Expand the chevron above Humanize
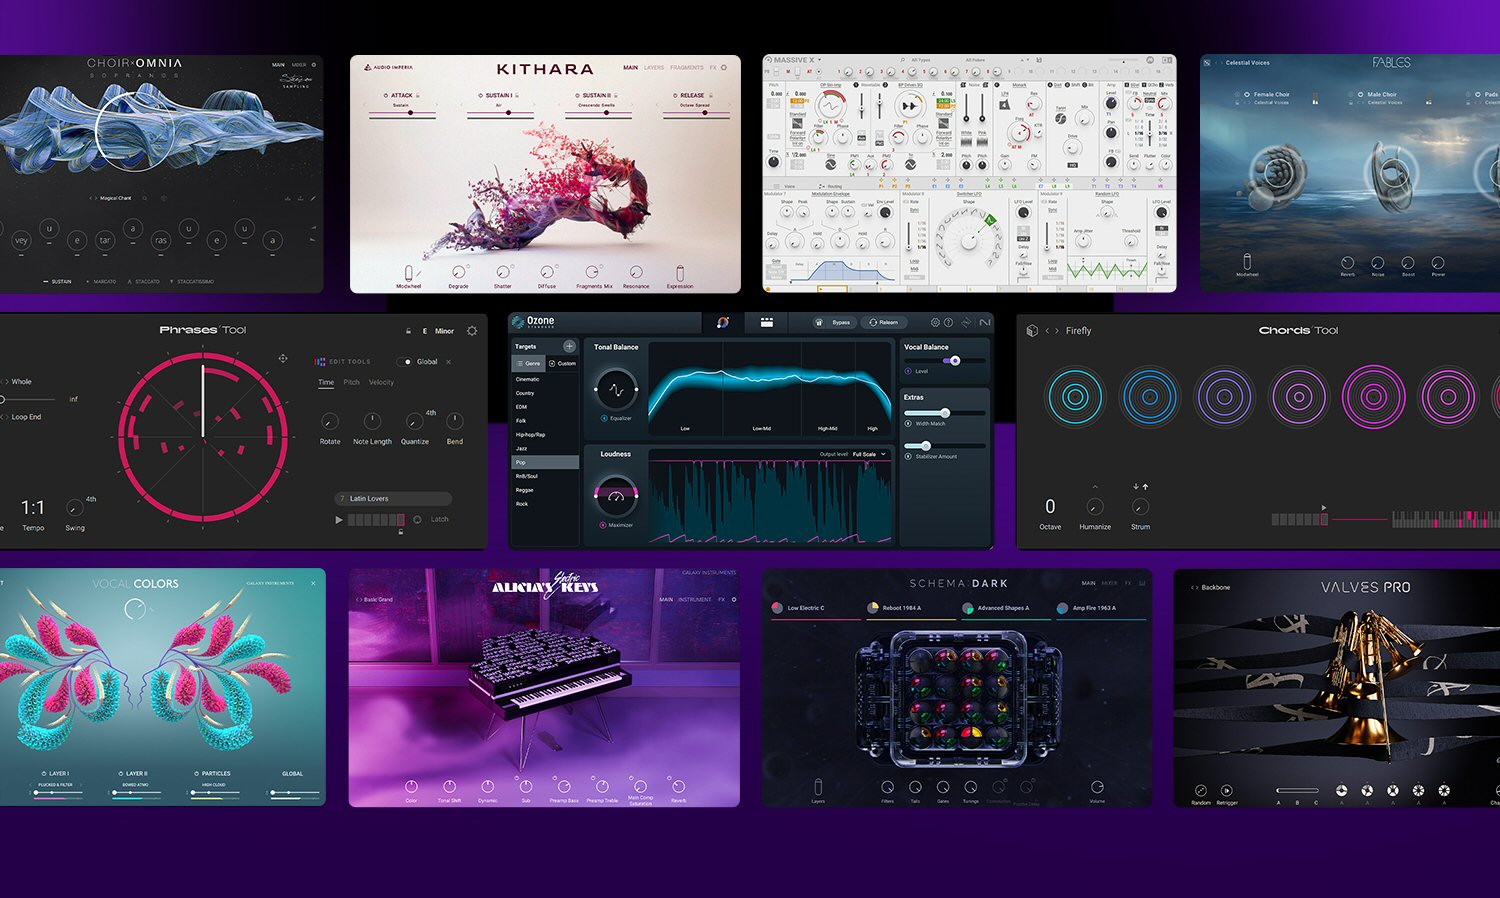1500x898 pixels. (x=1095, y=487)
